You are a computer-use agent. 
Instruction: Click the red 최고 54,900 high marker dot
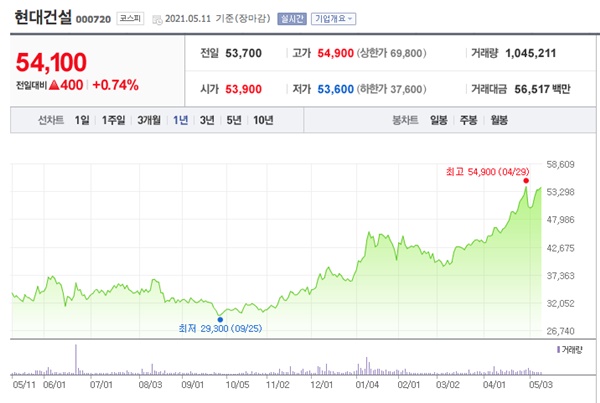pyautogui.click(x=526, y=181)
